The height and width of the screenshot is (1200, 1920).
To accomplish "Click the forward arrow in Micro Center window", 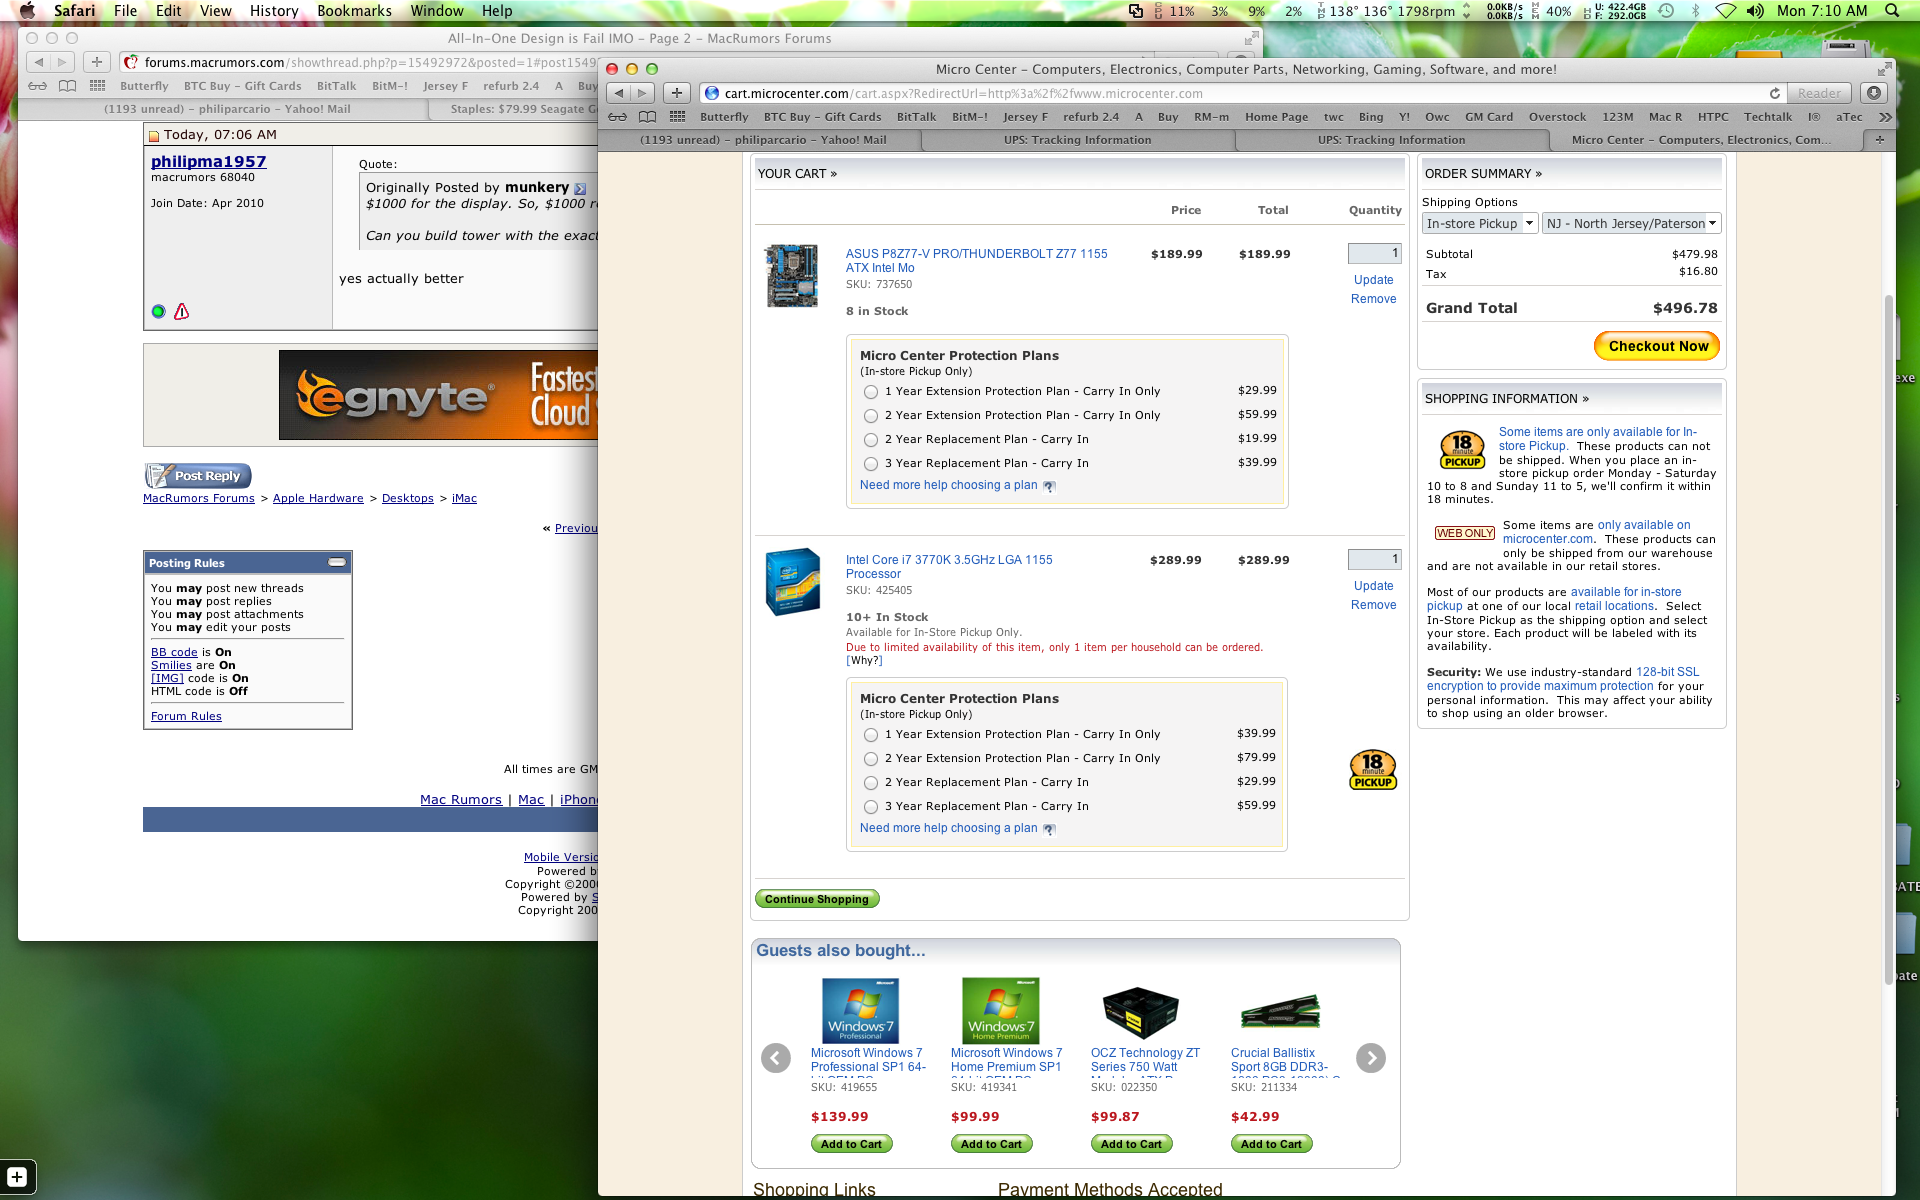I will (643, 93).
